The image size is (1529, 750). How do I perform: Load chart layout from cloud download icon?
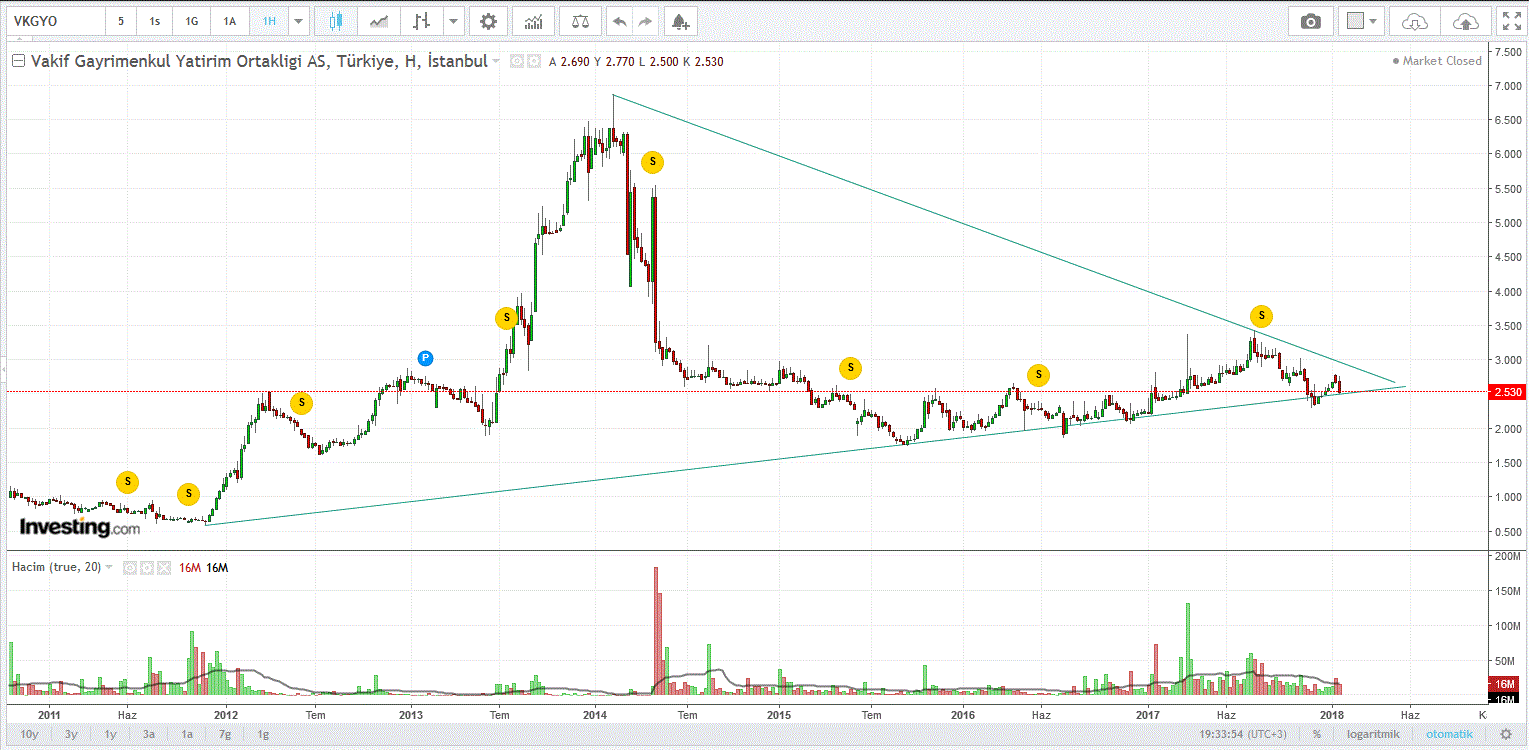coord(1415,21)
